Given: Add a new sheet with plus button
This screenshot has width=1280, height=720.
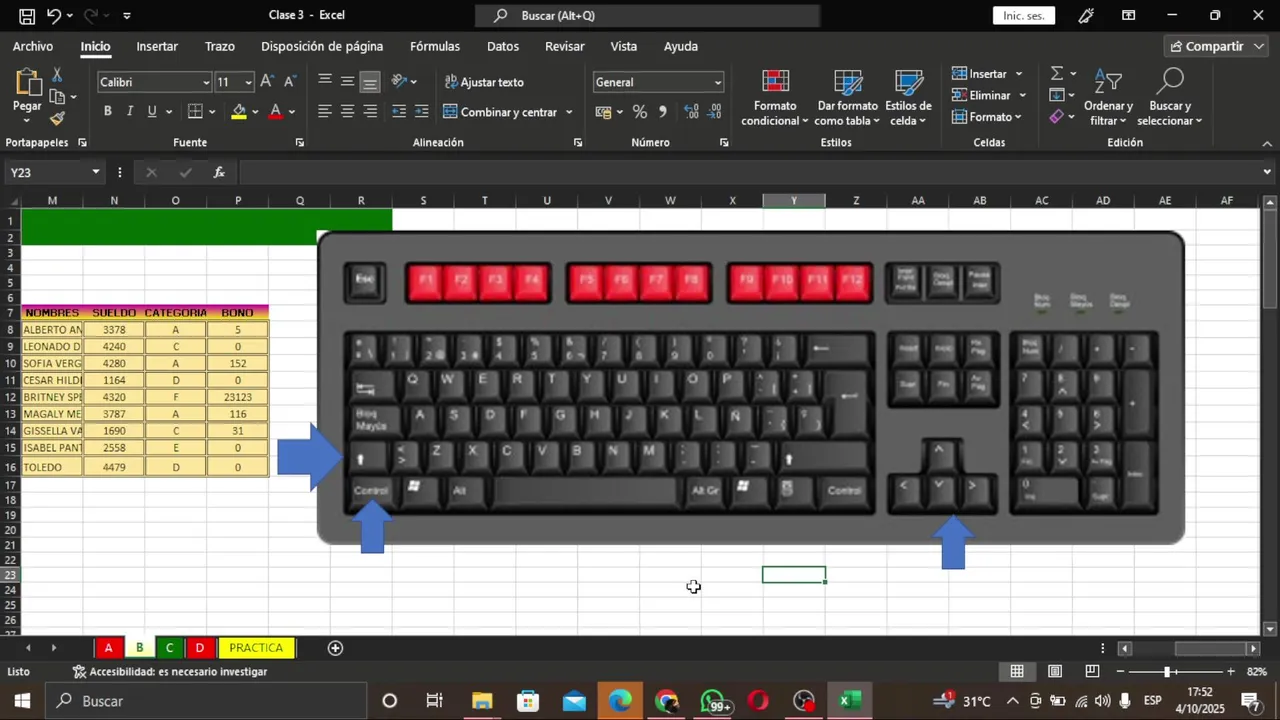Looking at the screenshot, I should [x=336, y=648].
